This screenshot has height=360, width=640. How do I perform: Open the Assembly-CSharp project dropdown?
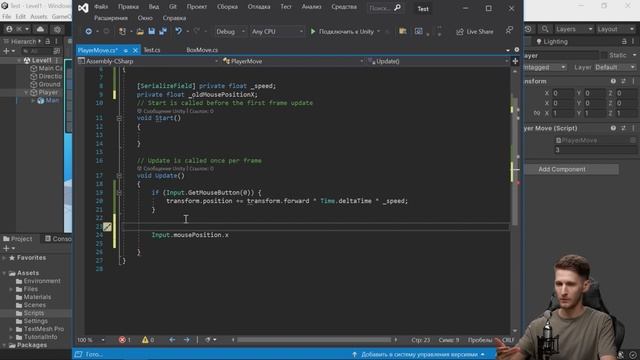coord(149,61)
